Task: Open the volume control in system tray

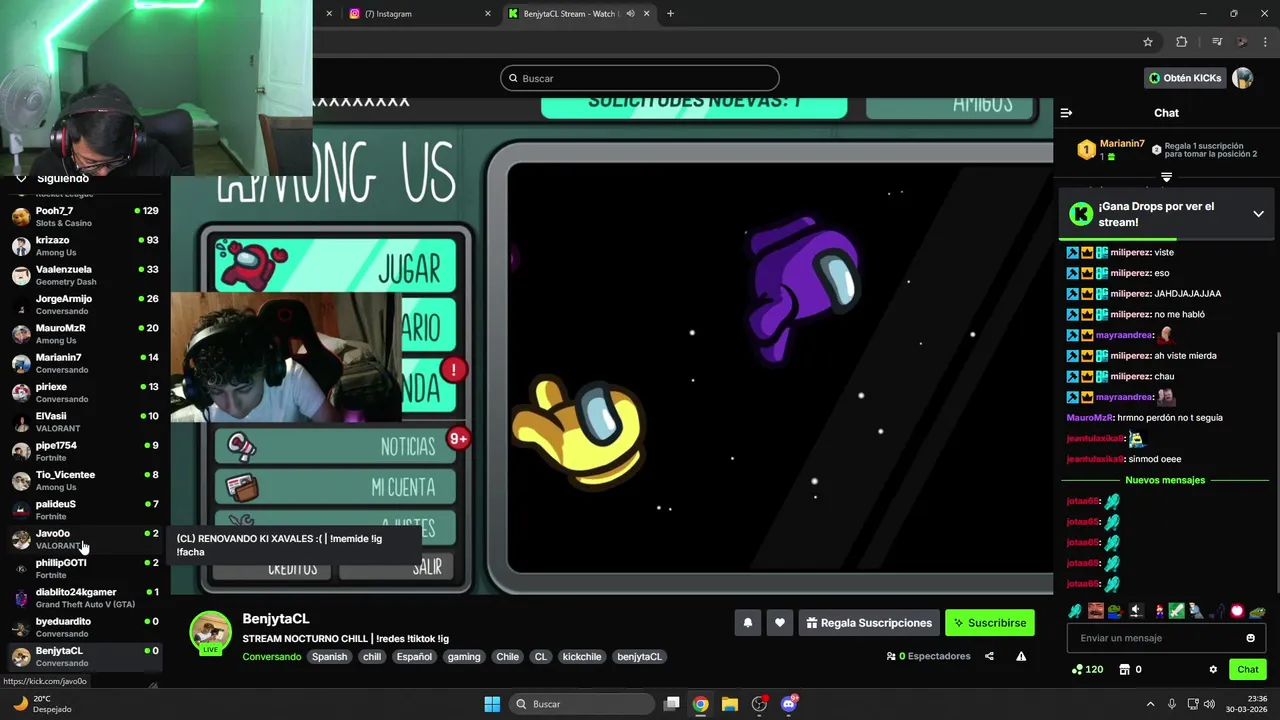Action: click(1209, 704)
